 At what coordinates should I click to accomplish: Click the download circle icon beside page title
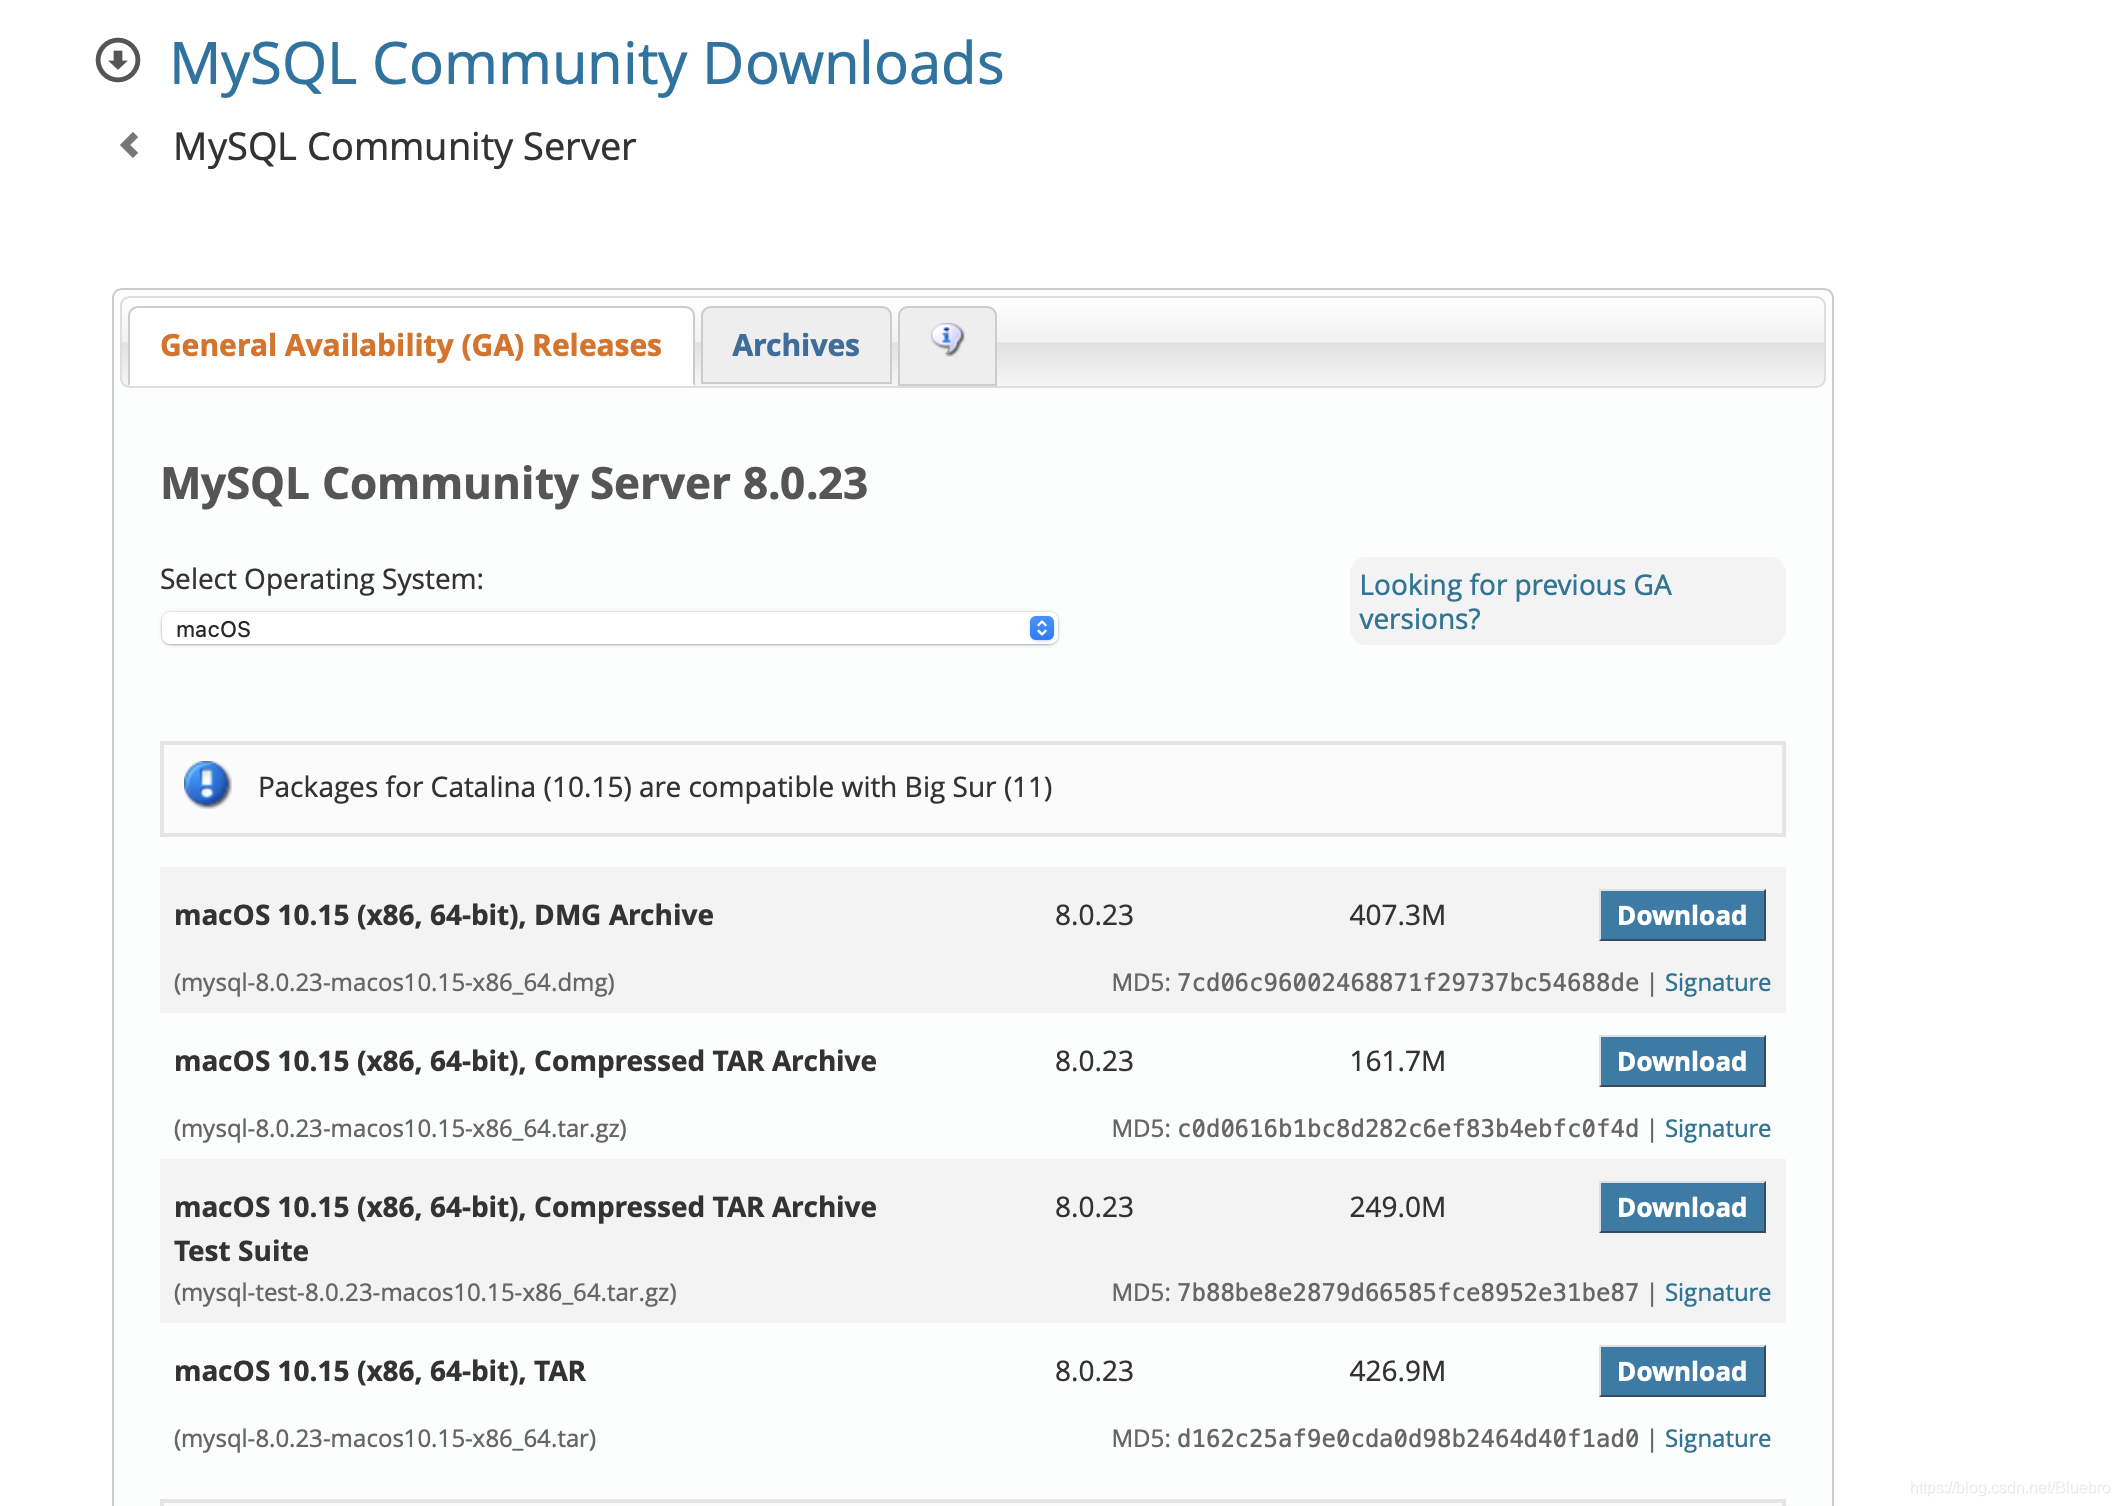point(118,60)
